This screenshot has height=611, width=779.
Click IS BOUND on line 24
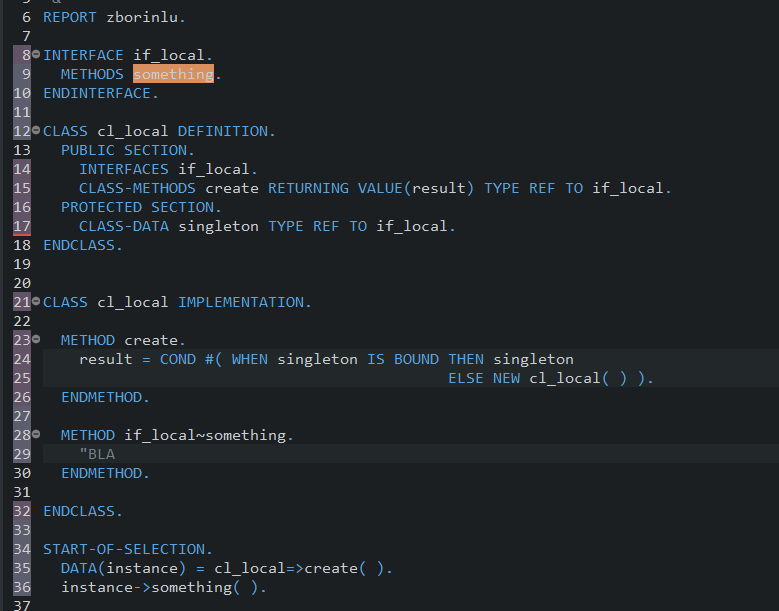coord(403,359)
